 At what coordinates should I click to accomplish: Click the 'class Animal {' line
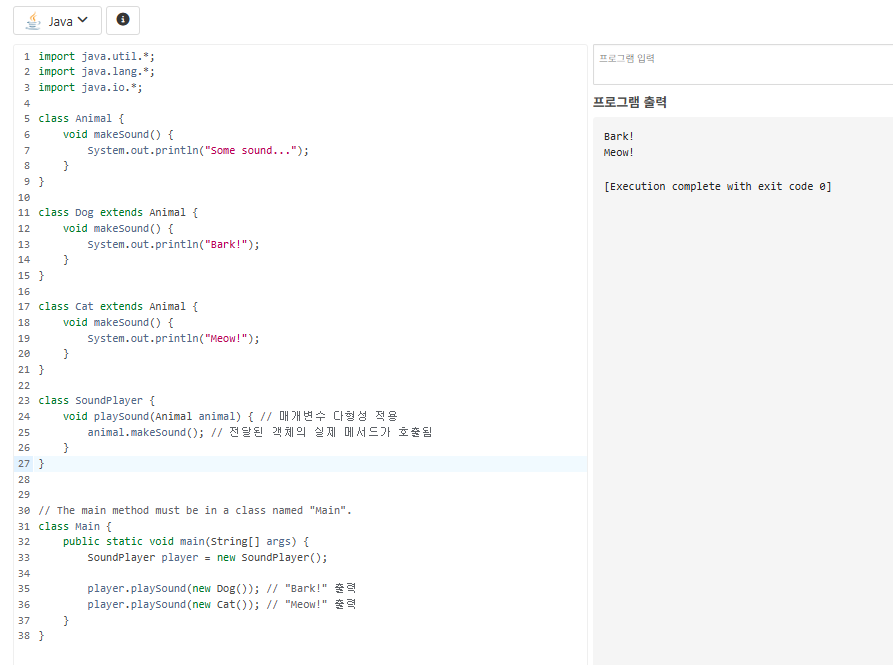(81, 118)
